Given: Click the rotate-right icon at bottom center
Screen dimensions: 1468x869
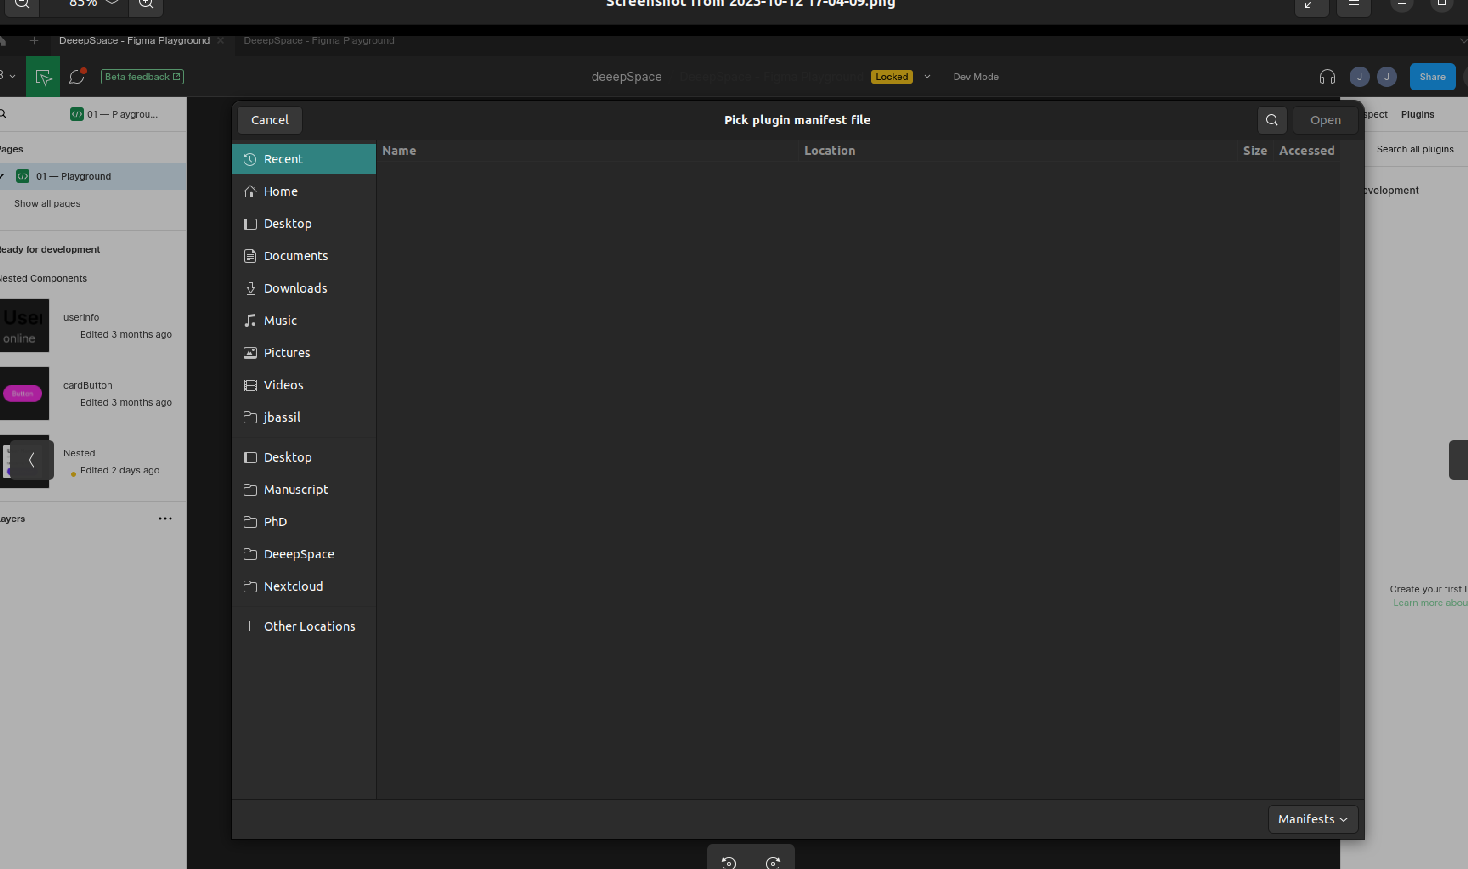Looking at the screenshot, I should (772, 861).
